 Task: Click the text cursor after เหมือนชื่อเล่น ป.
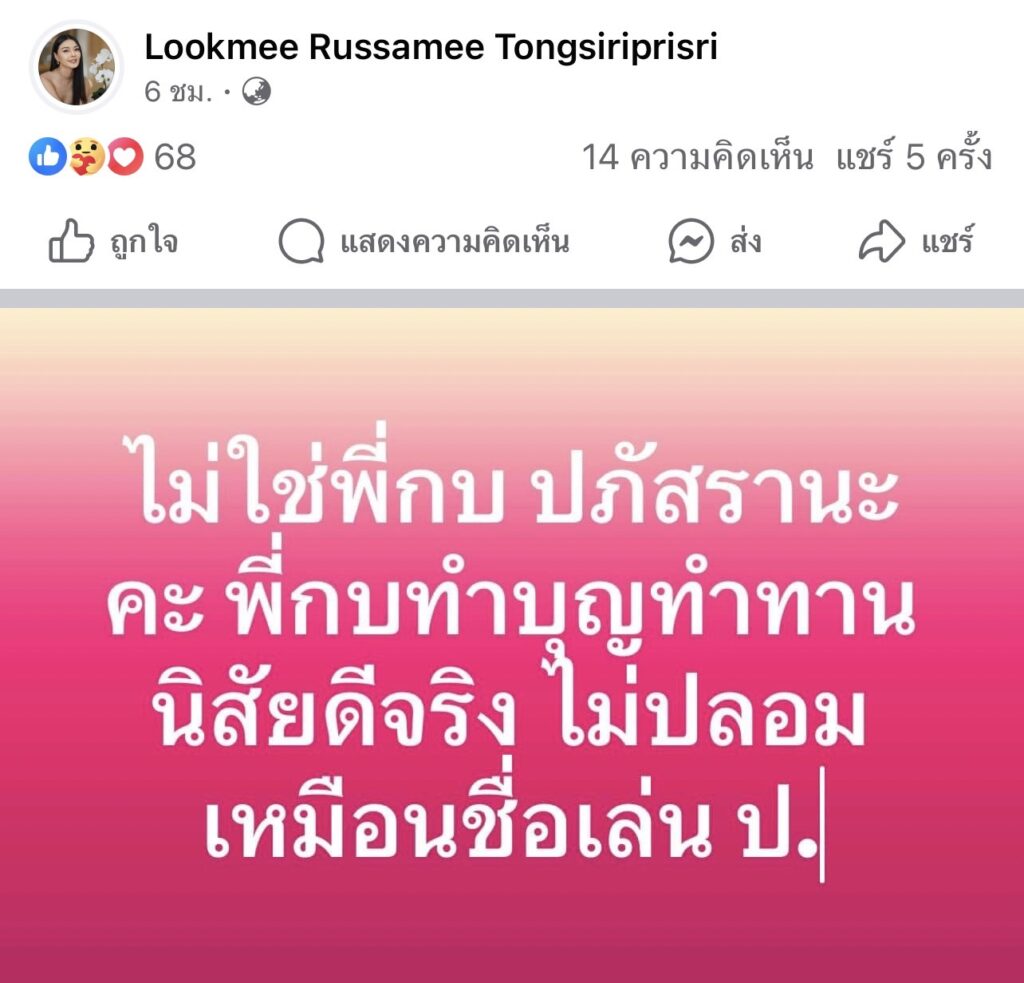[x=822, y=825]
